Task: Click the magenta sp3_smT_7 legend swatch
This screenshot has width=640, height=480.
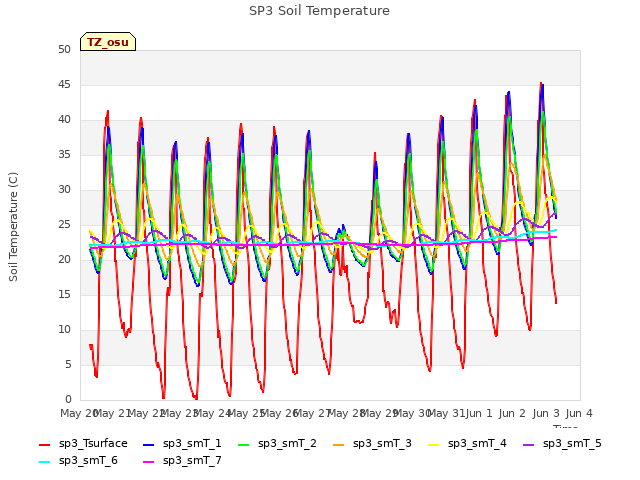Action: point(149,462)
